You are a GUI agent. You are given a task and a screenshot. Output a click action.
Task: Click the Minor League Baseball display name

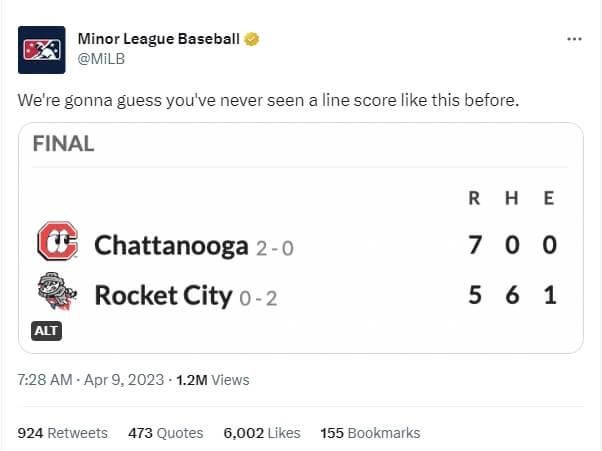click(x=159, y=40)
